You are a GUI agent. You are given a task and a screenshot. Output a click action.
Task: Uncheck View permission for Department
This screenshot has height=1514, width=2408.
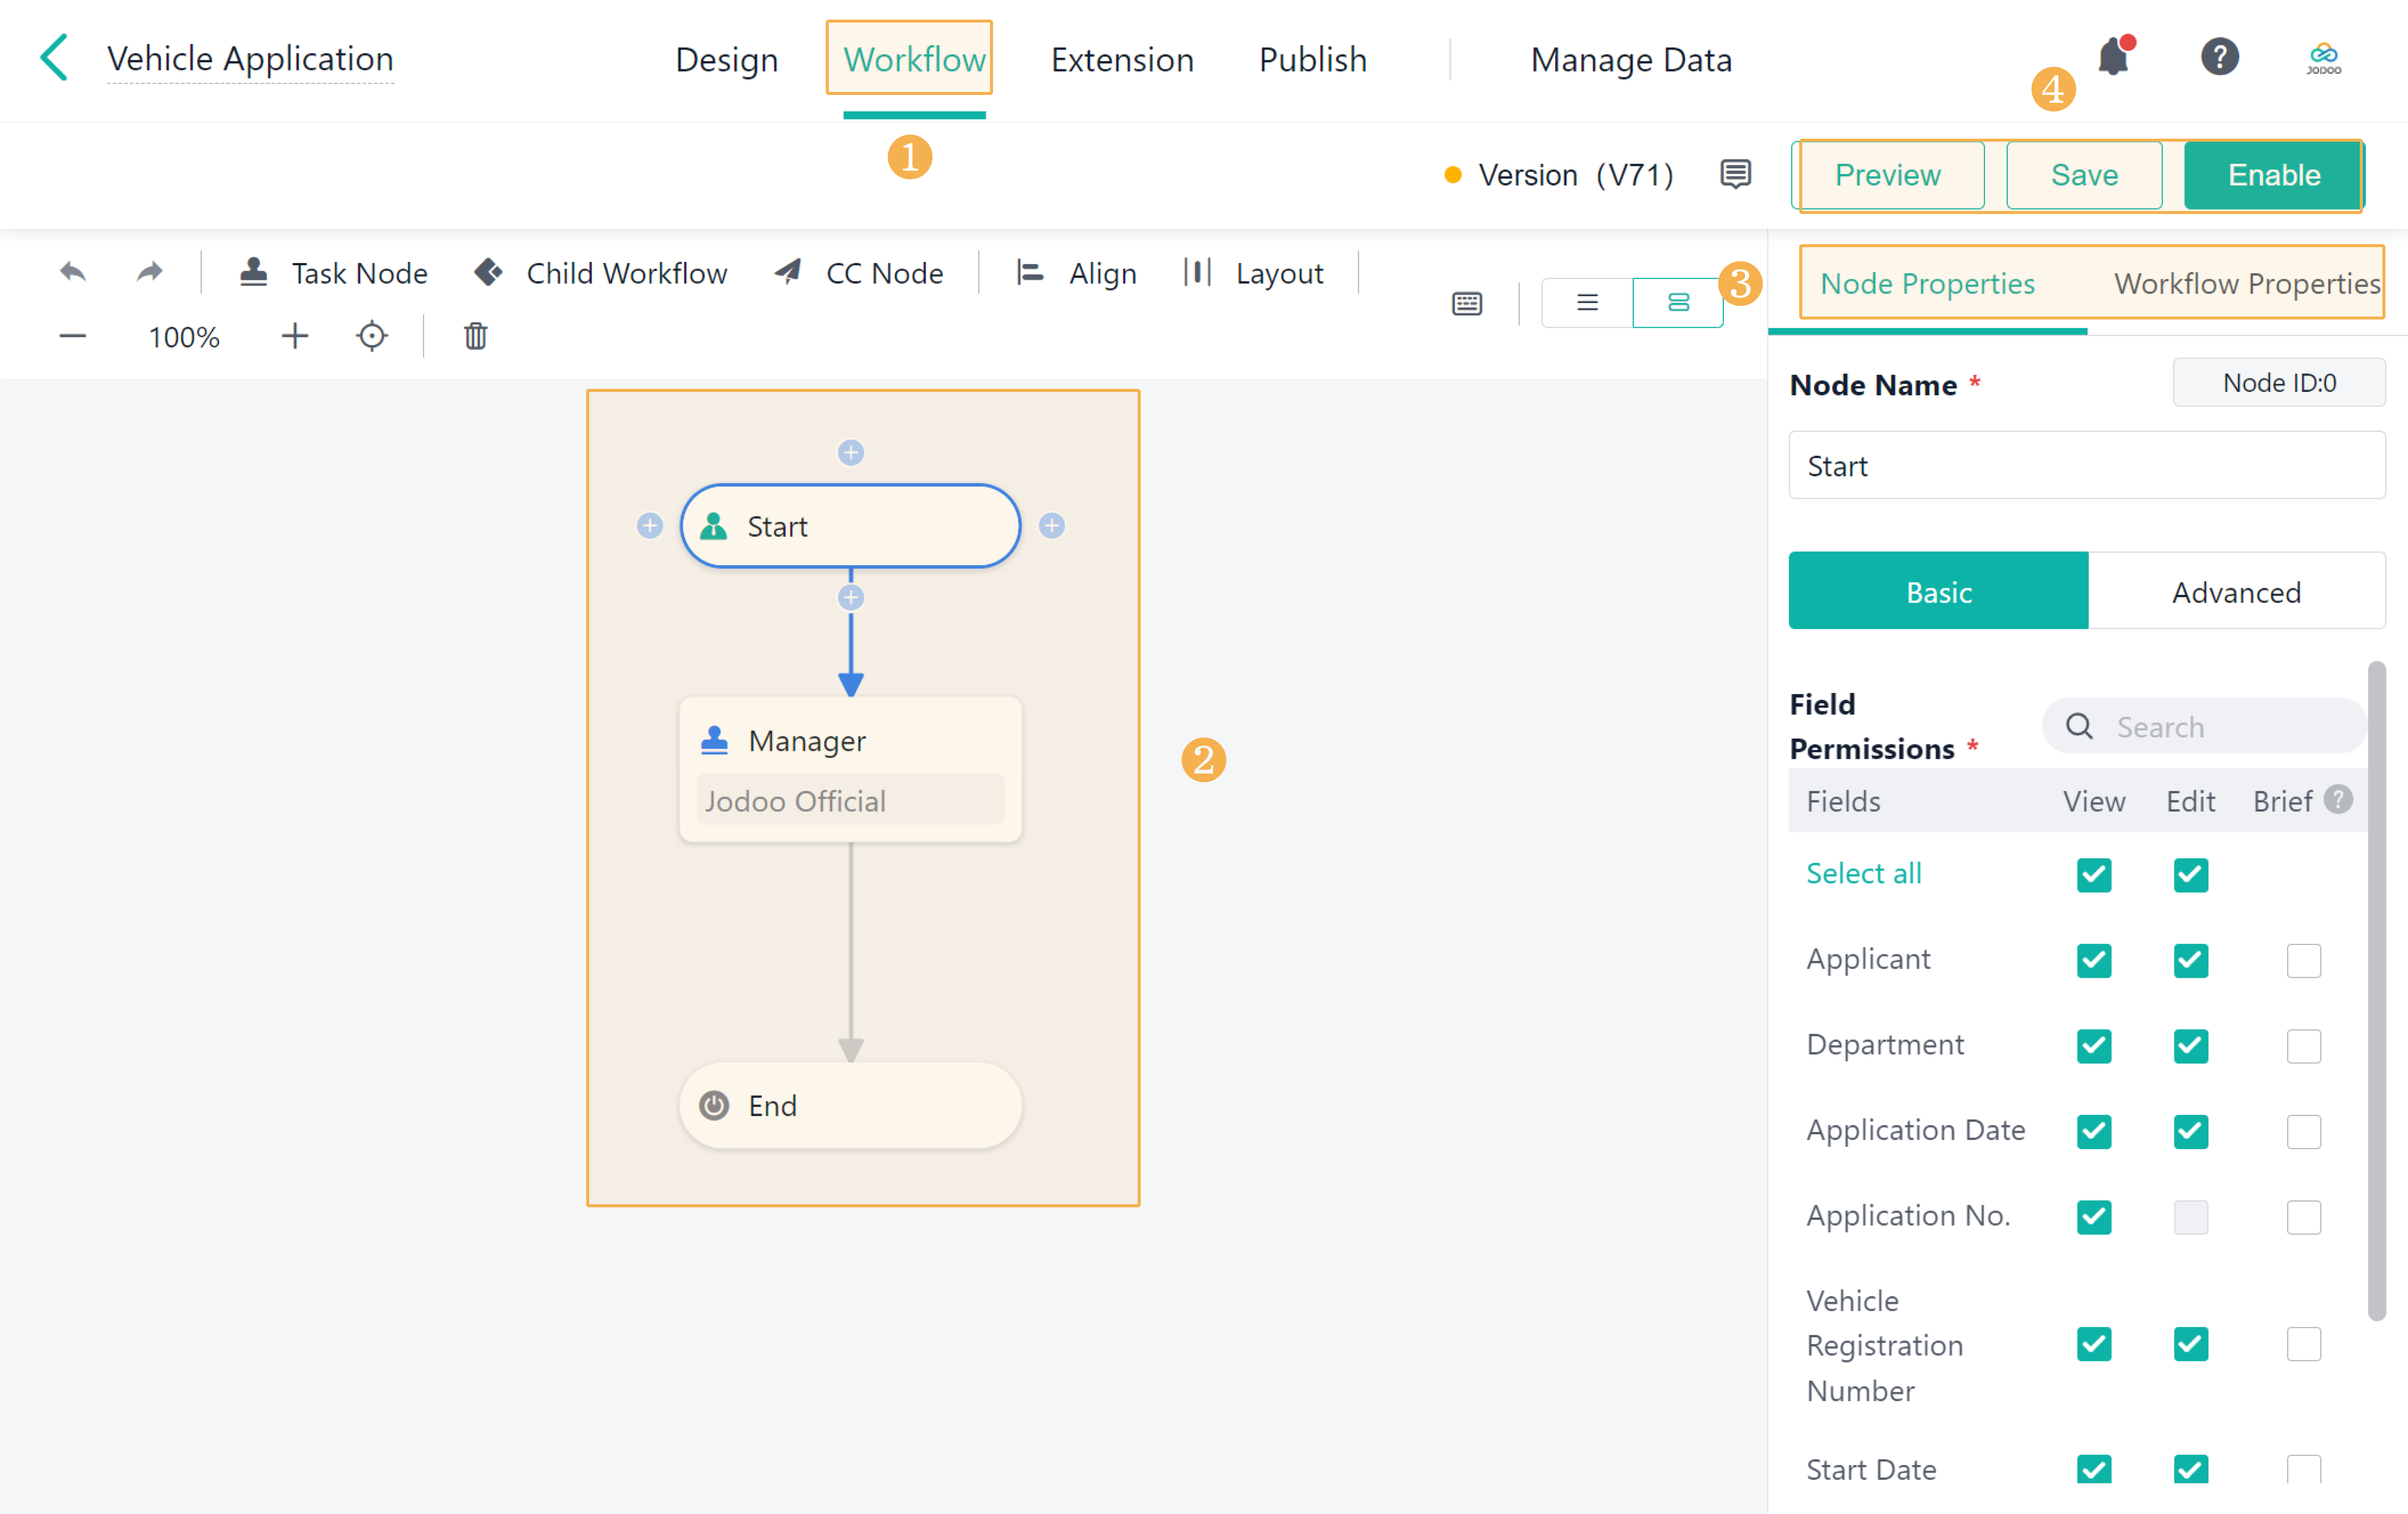2093,1046
